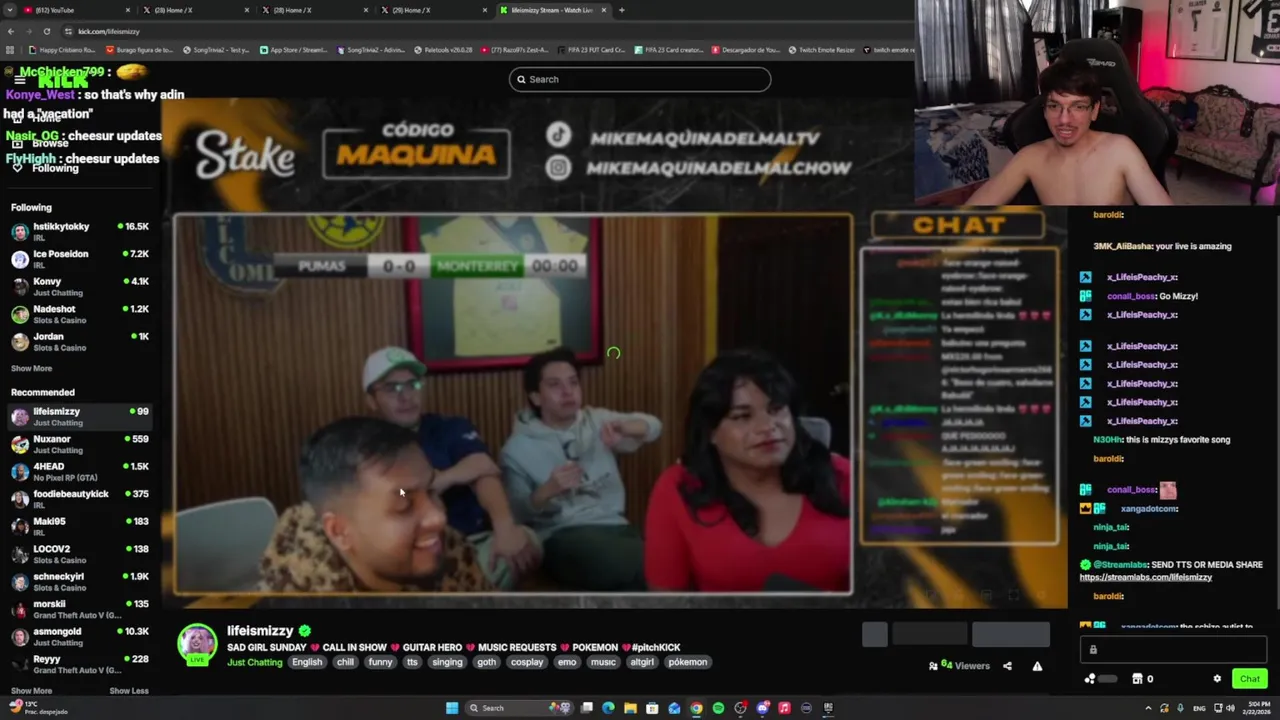Open Reyyy recommended channel

(x=80, y=664)
